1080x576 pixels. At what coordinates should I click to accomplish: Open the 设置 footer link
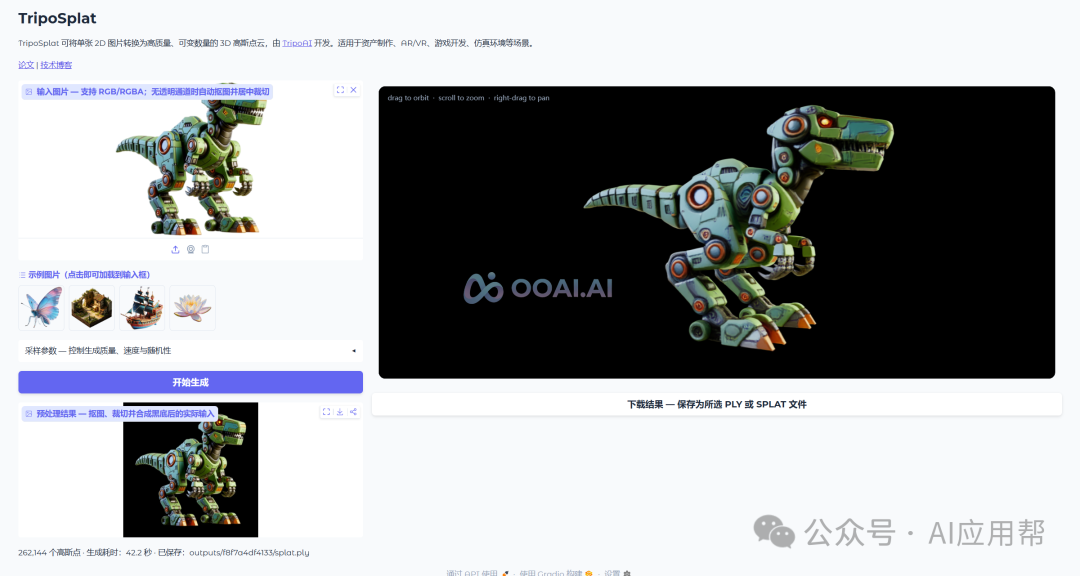tap(616, 573)
